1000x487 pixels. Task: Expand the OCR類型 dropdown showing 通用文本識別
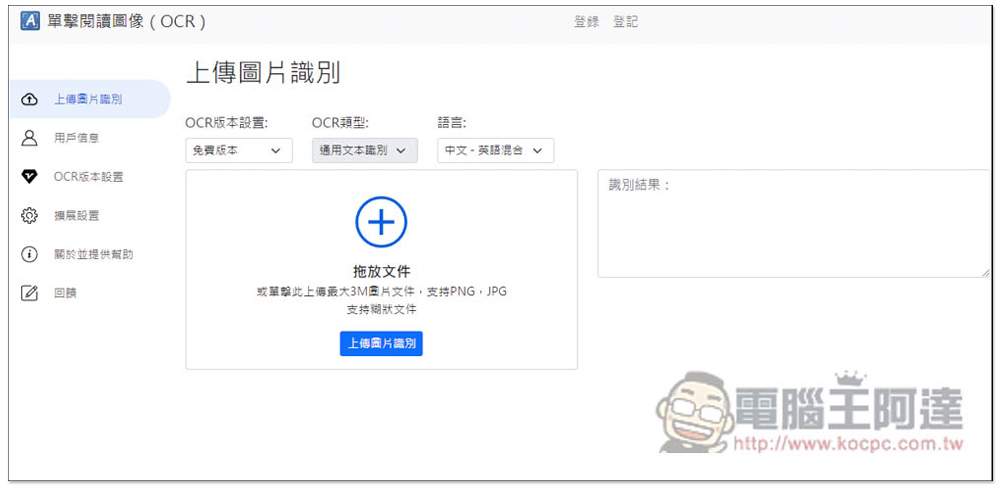pos(364,150)
